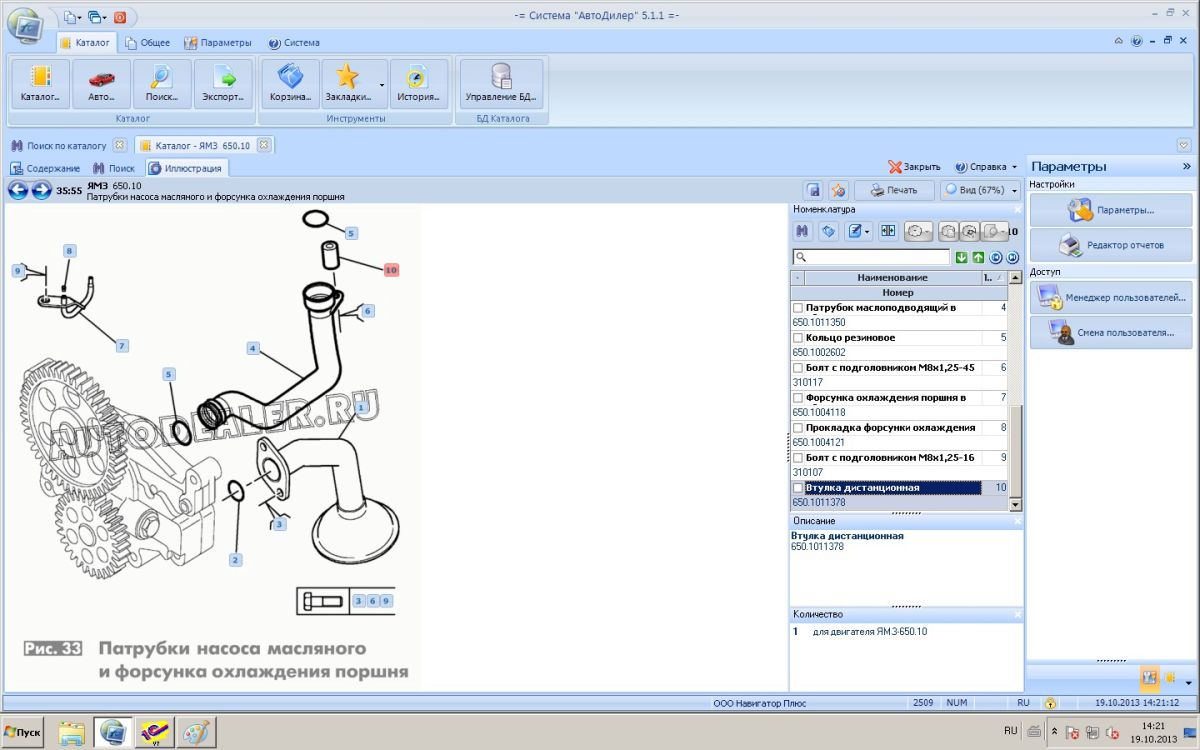This screenshot has height=750, width=1200.
Task: Open 1C app from the taskbar
Action: [155, 733]
